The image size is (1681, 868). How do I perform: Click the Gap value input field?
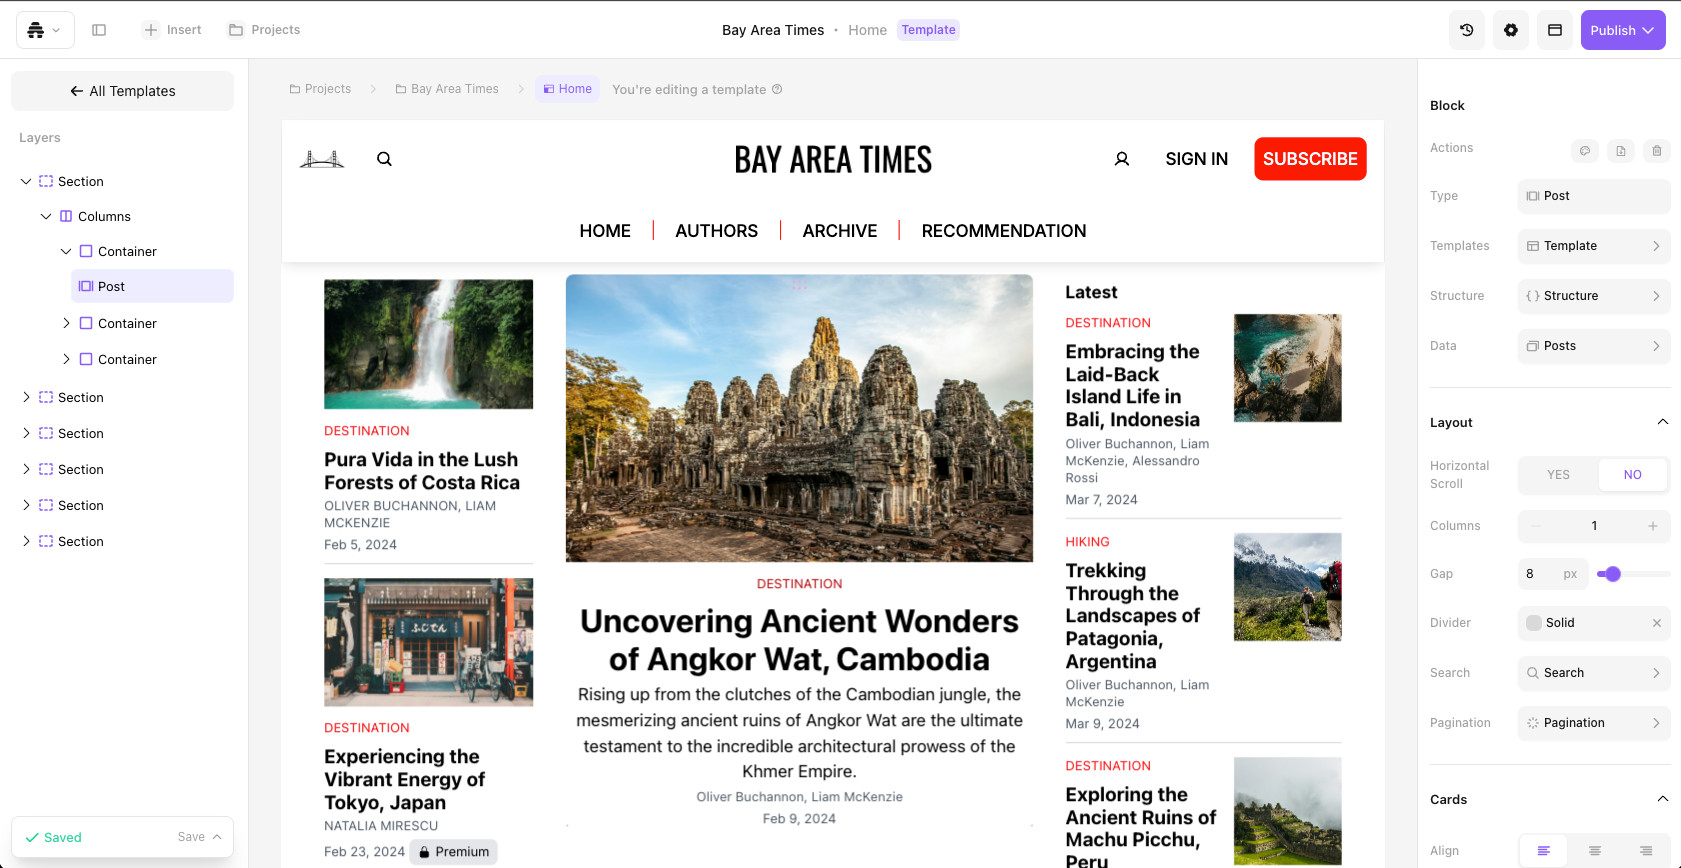pos(1552,574)
